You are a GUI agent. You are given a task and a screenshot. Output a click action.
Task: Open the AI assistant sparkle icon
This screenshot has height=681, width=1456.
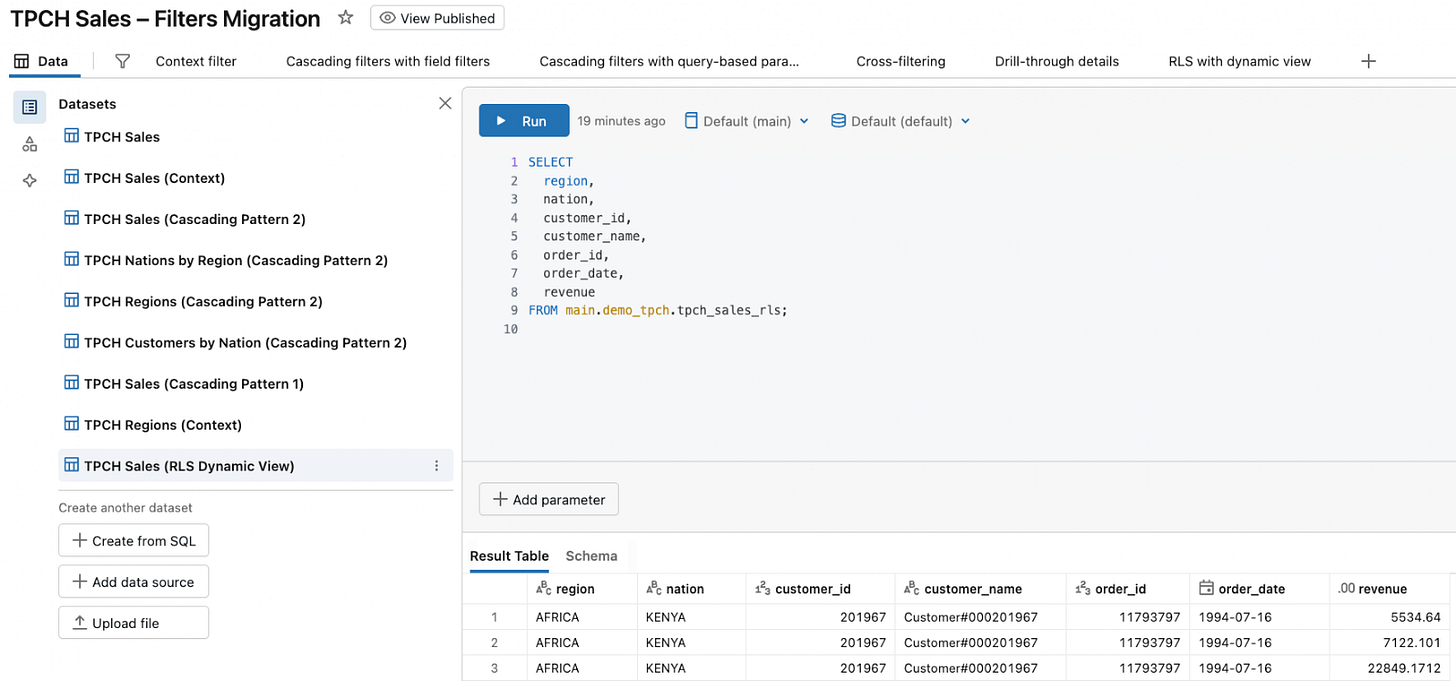coord(30,181)
